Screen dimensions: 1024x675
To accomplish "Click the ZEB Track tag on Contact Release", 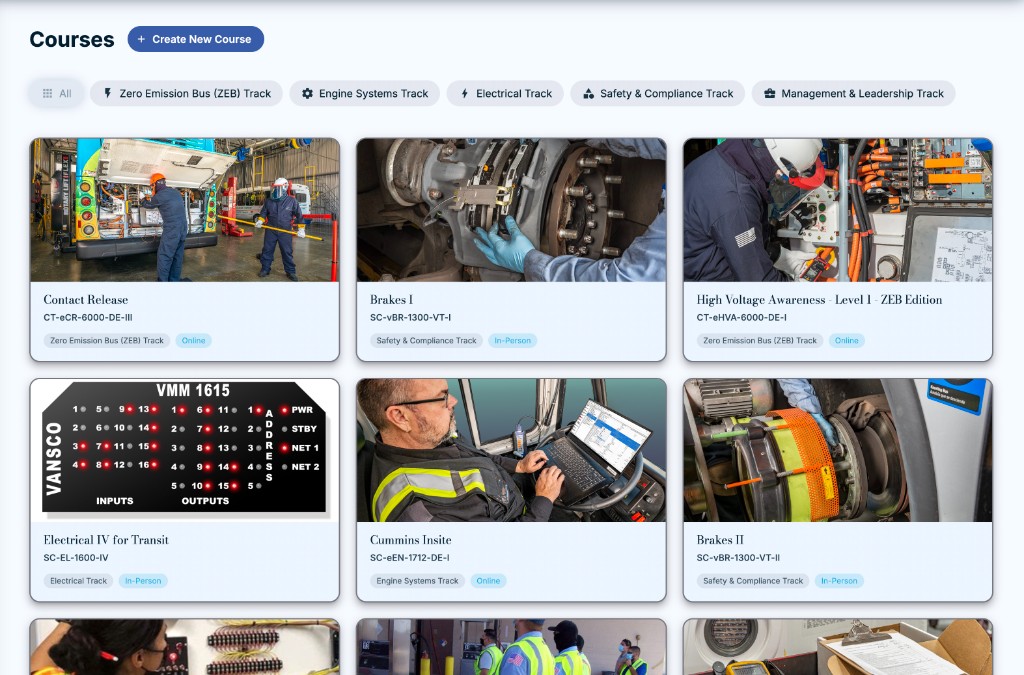I will (x=107, y=341).
